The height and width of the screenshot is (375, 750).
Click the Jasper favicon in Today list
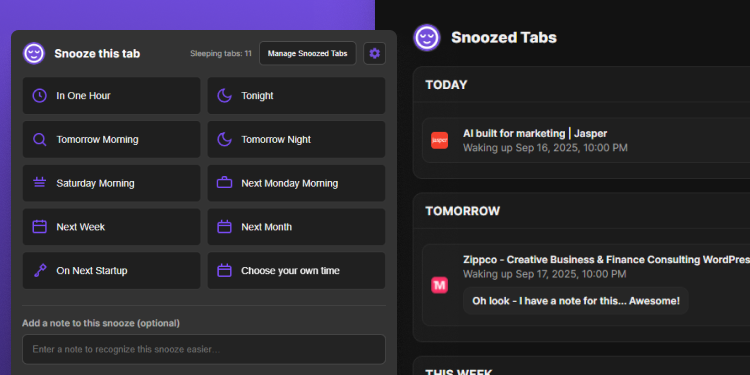click(x=440, y=140)
